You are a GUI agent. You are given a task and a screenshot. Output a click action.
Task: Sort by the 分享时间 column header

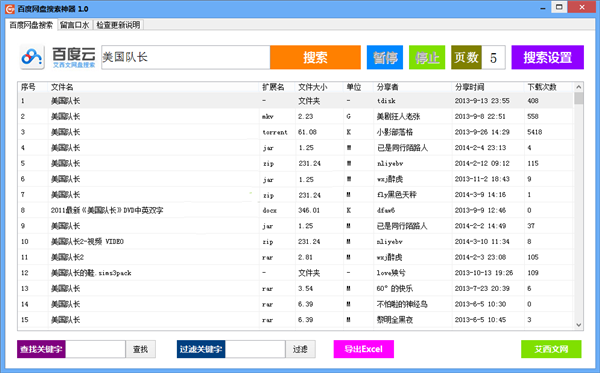pos(488,87)
